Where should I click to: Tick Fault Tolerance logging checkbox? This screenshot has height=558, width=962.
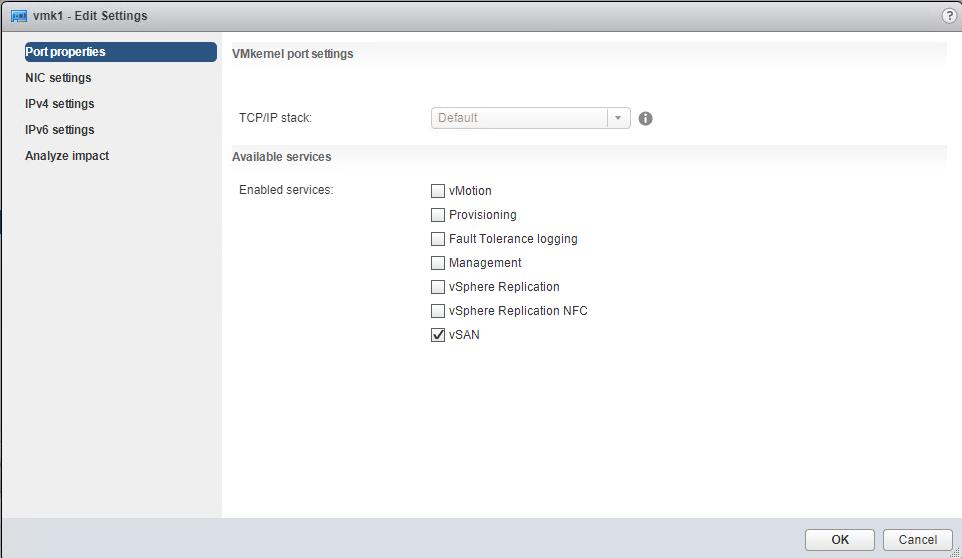437,239
